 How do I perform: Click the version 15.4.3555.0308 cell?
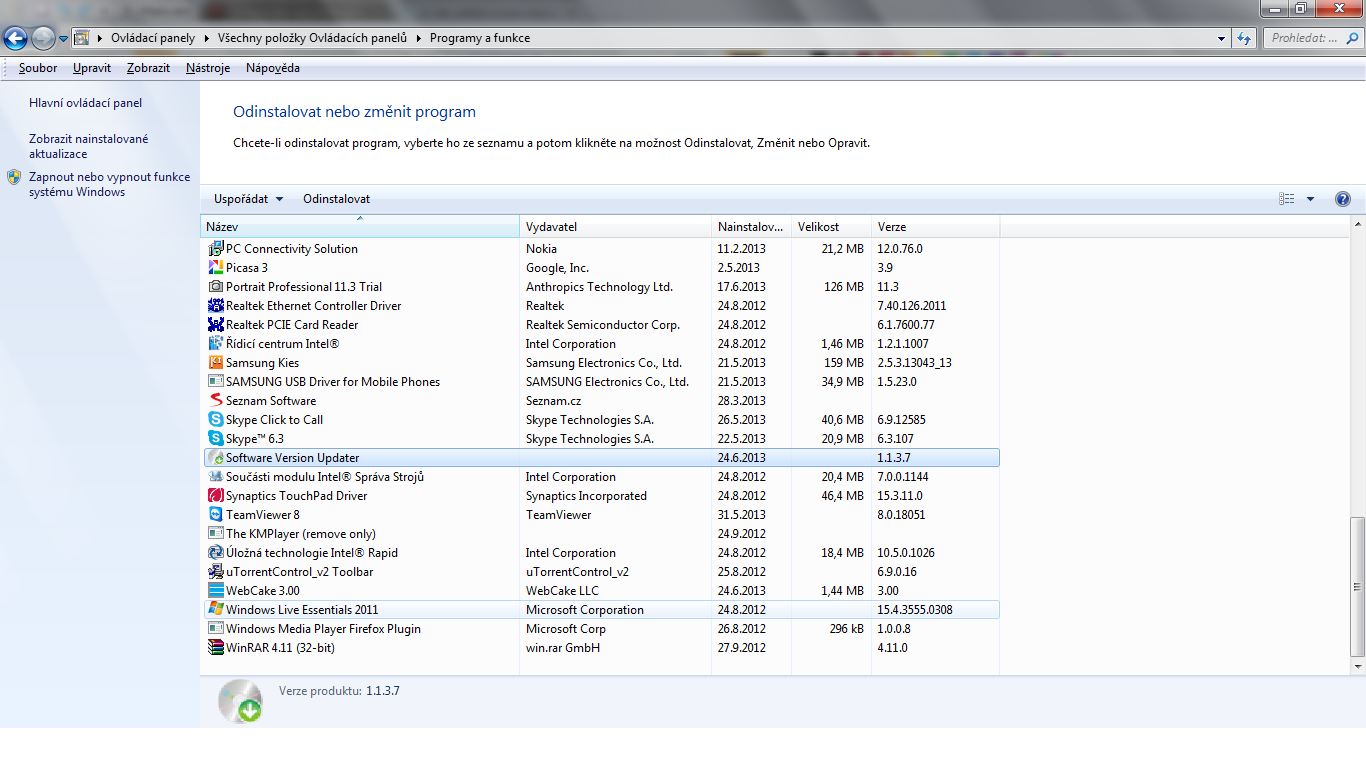tap(915, 610)
